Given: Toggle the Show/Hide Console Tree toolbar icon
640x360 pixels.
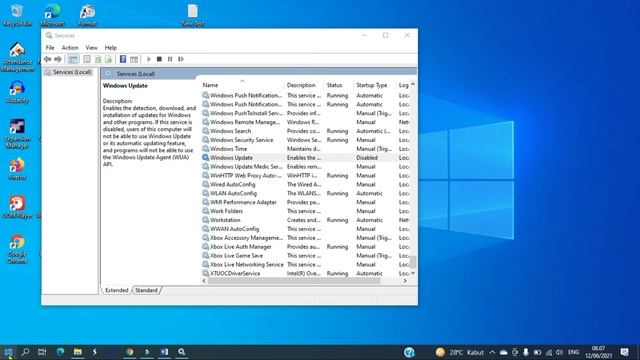Looking at the screenshot, I should [73, 59].
